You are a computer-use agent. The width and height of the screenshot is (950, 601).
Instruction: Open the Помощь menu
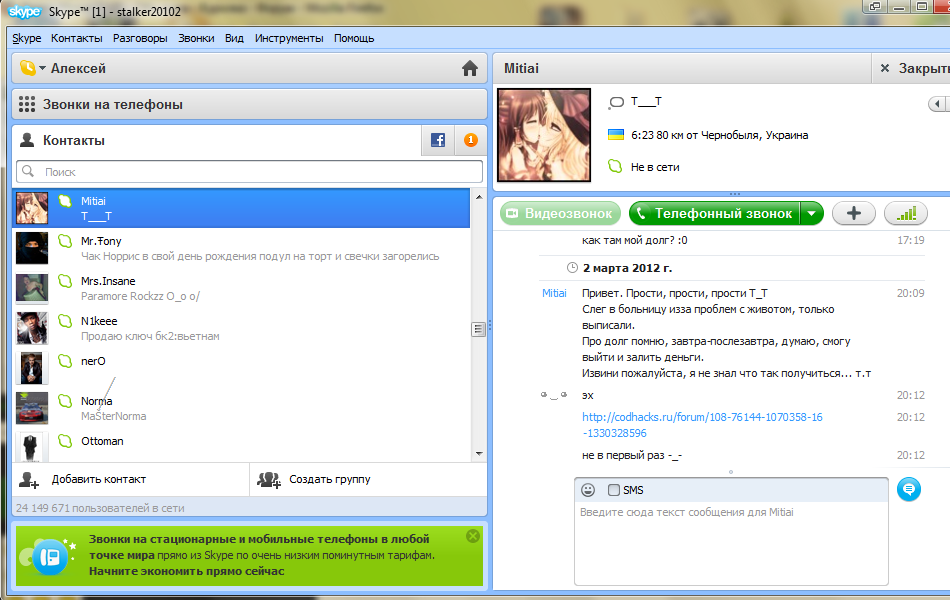(x=354, y=38)
